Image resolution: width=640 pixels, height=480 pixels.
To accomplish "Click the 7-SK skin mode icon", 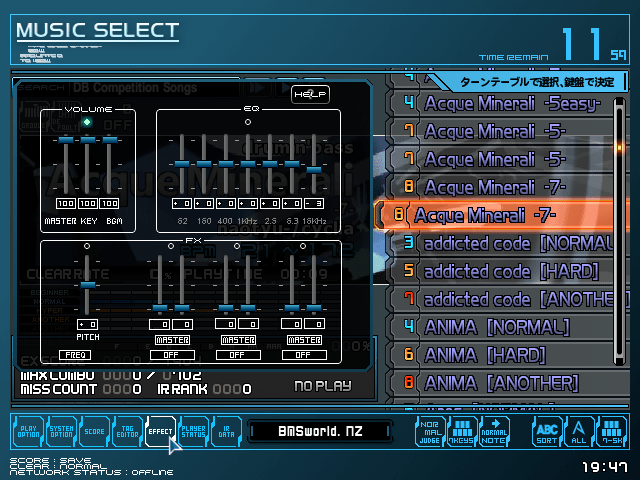I will point(611,432).
